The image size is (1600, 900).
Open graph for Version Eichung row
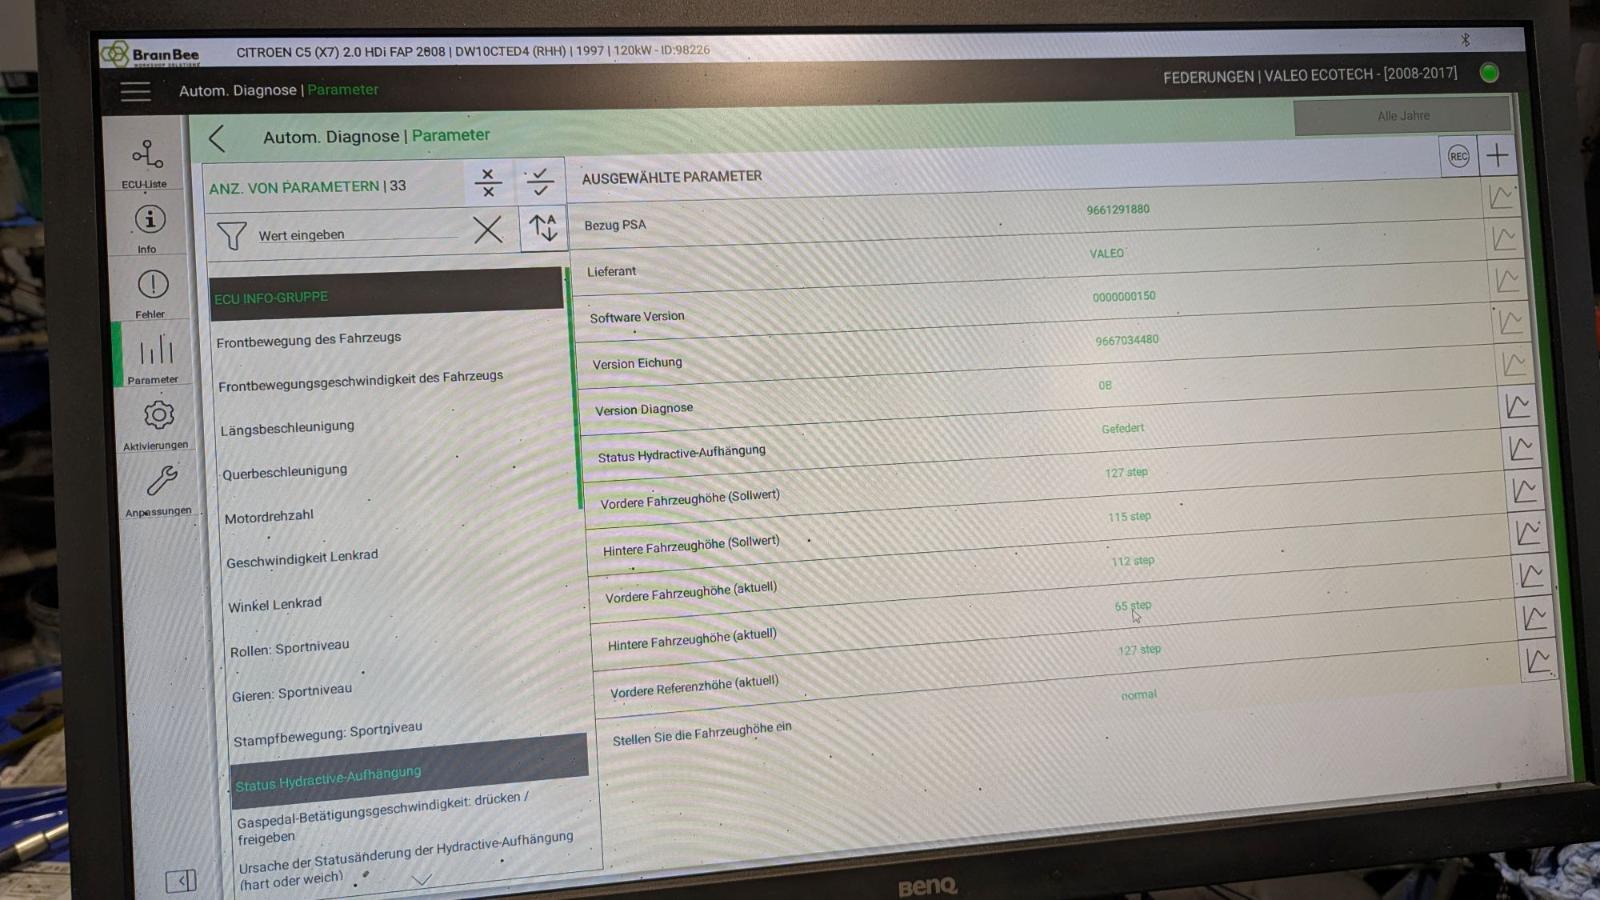coord(1511,322)
